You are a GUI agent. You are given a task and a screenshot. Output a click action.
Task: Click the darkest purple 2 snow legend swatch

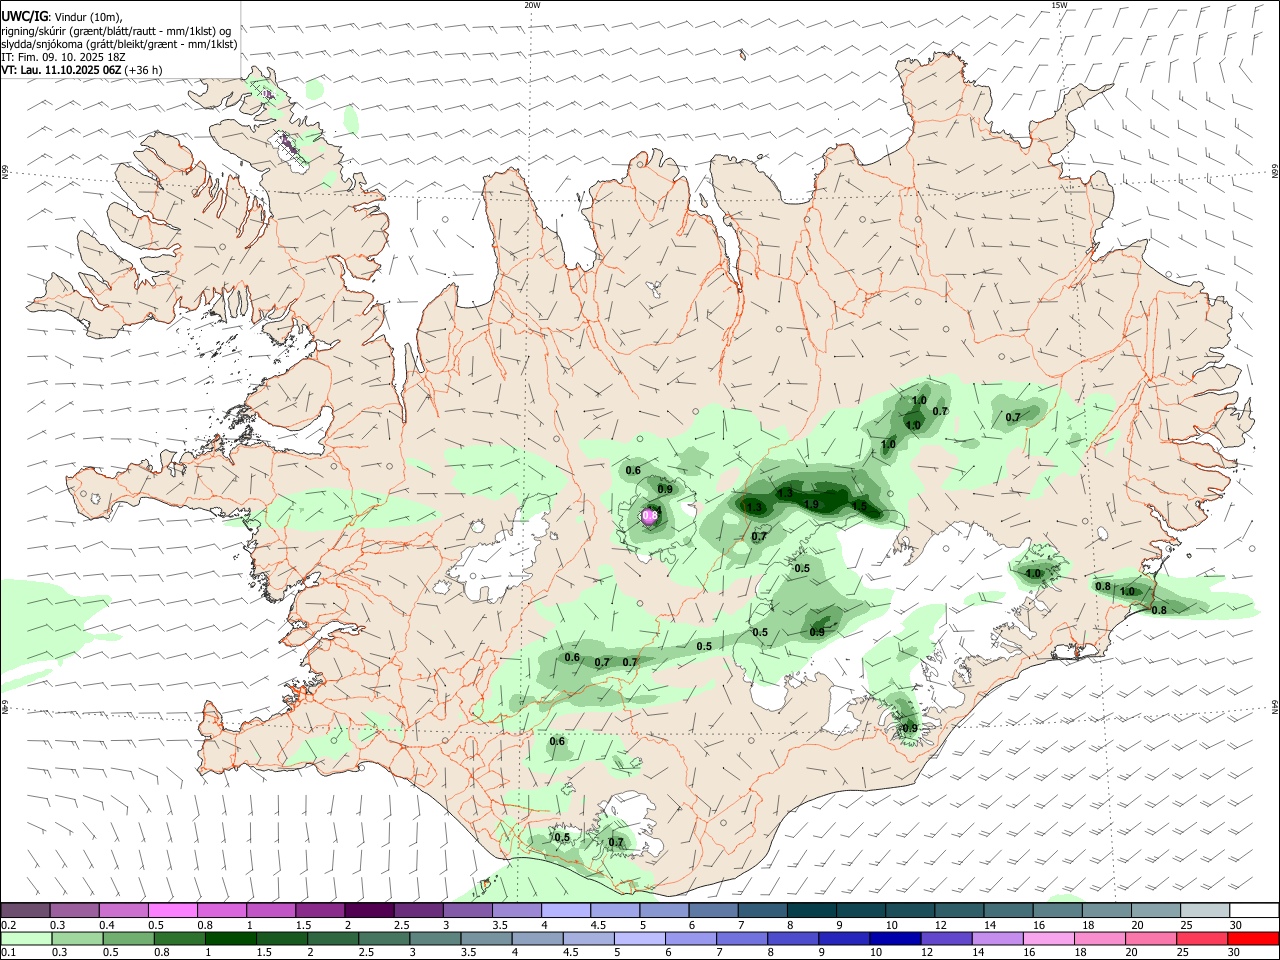point(369,910)
